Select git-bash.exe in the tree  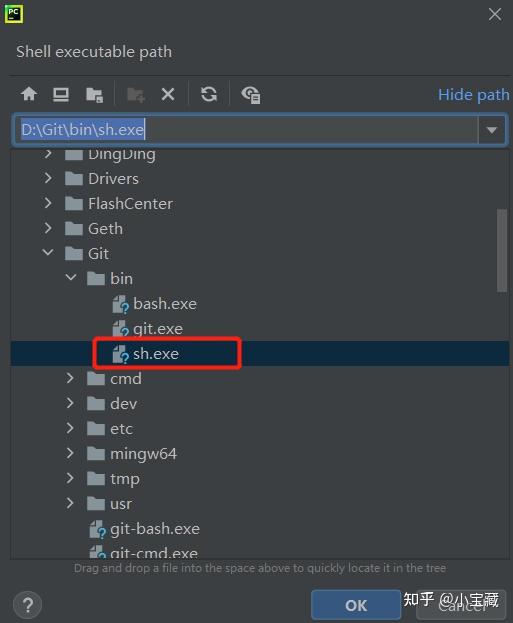click(x=260, y=529)
